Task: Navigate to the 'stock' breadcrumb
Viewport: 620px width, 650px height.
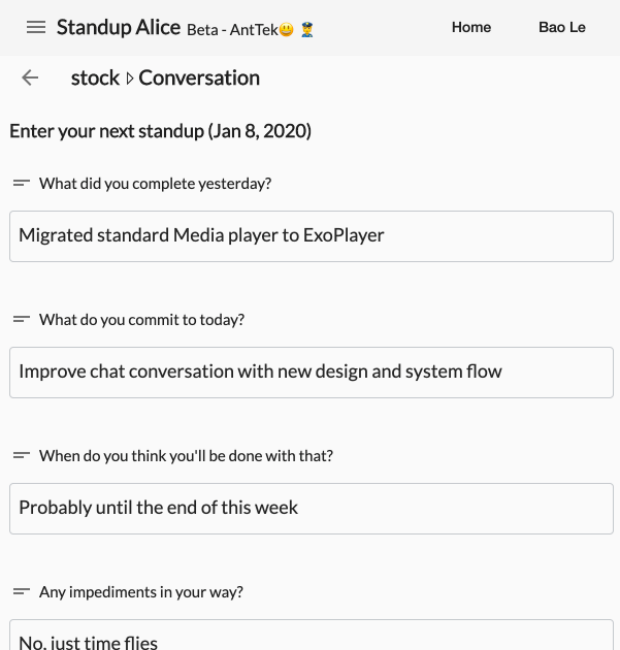Action: 95,78
